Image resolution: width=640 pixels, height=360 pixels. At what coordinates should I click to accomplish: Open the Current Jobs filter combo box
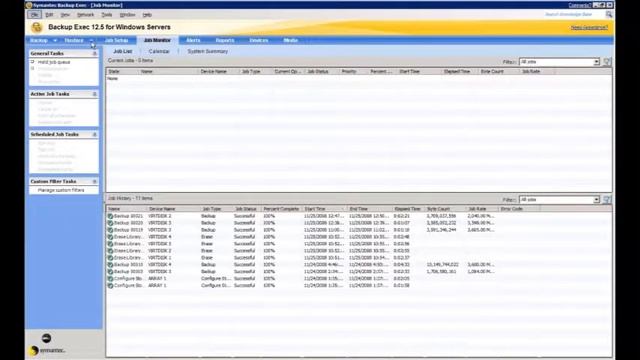click(x=559, y=62)
